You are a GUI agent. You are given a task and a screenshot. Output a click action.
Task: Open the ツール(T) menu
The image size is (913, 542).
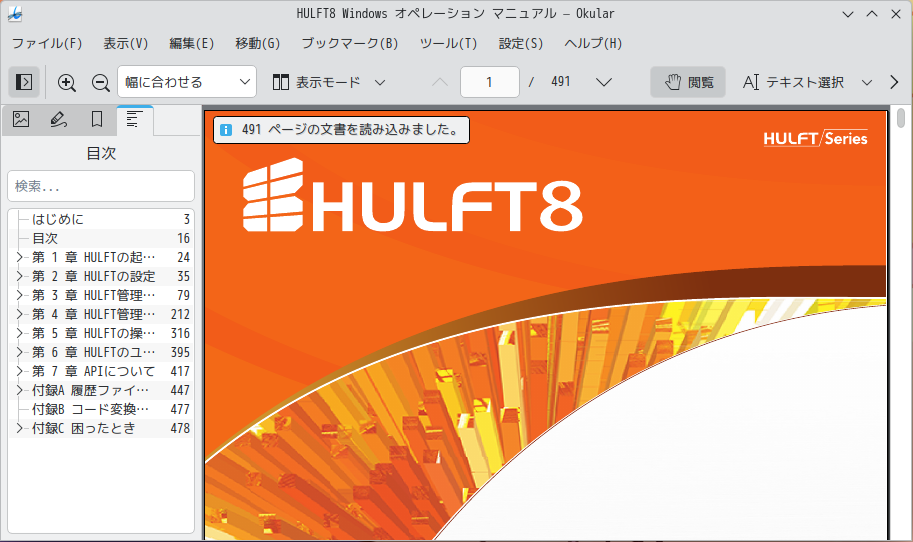tap(448, 44)
